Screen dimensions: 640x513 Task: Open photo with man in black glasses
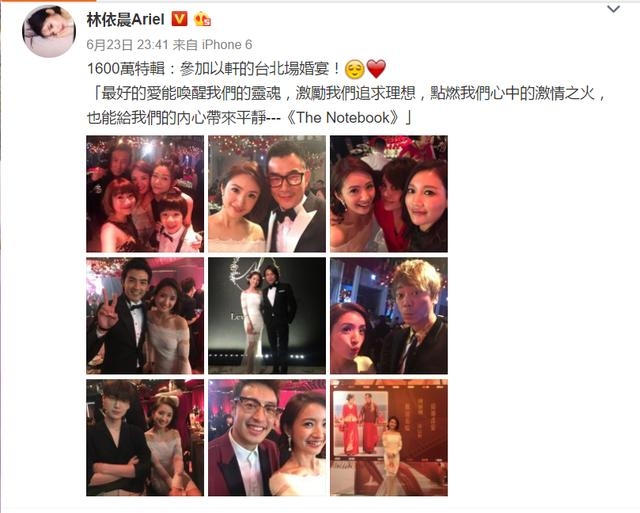(267, 194)
